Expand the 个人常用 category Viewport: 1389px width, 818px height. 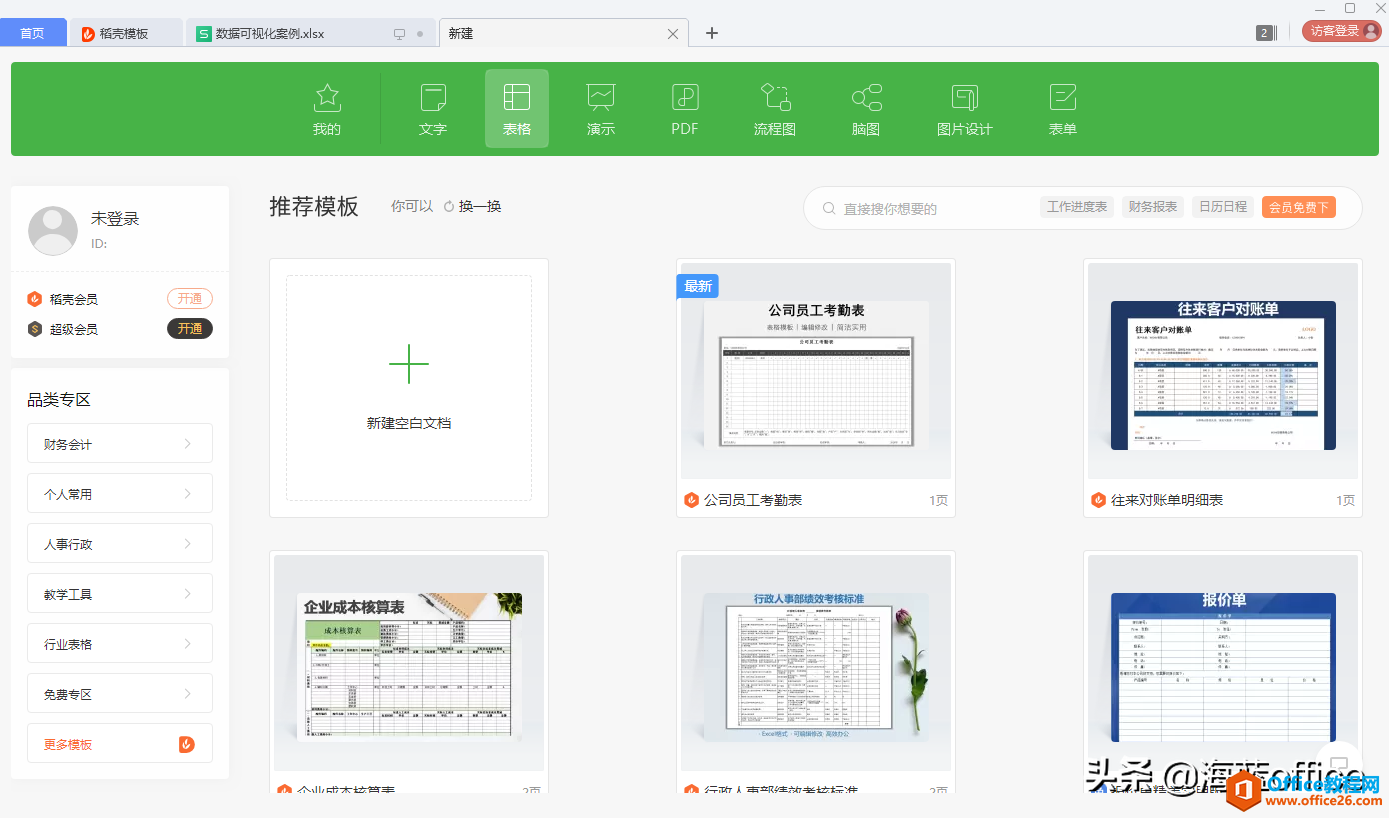(x=120, y=494)
